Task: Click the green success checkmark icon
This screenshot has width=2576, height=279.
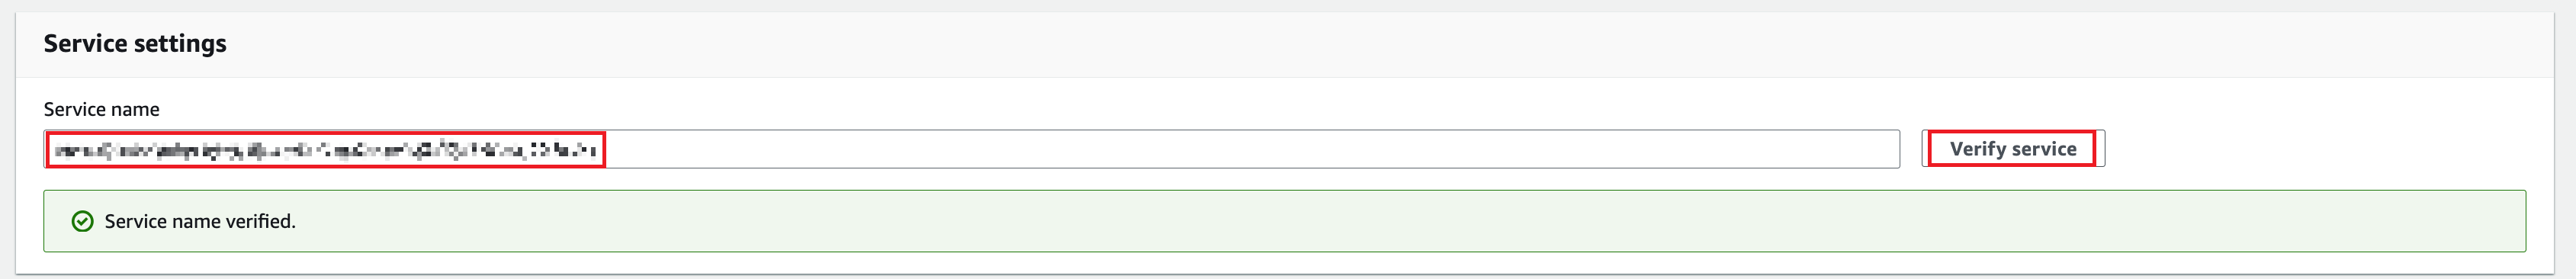Action: (x=83, y=221)
